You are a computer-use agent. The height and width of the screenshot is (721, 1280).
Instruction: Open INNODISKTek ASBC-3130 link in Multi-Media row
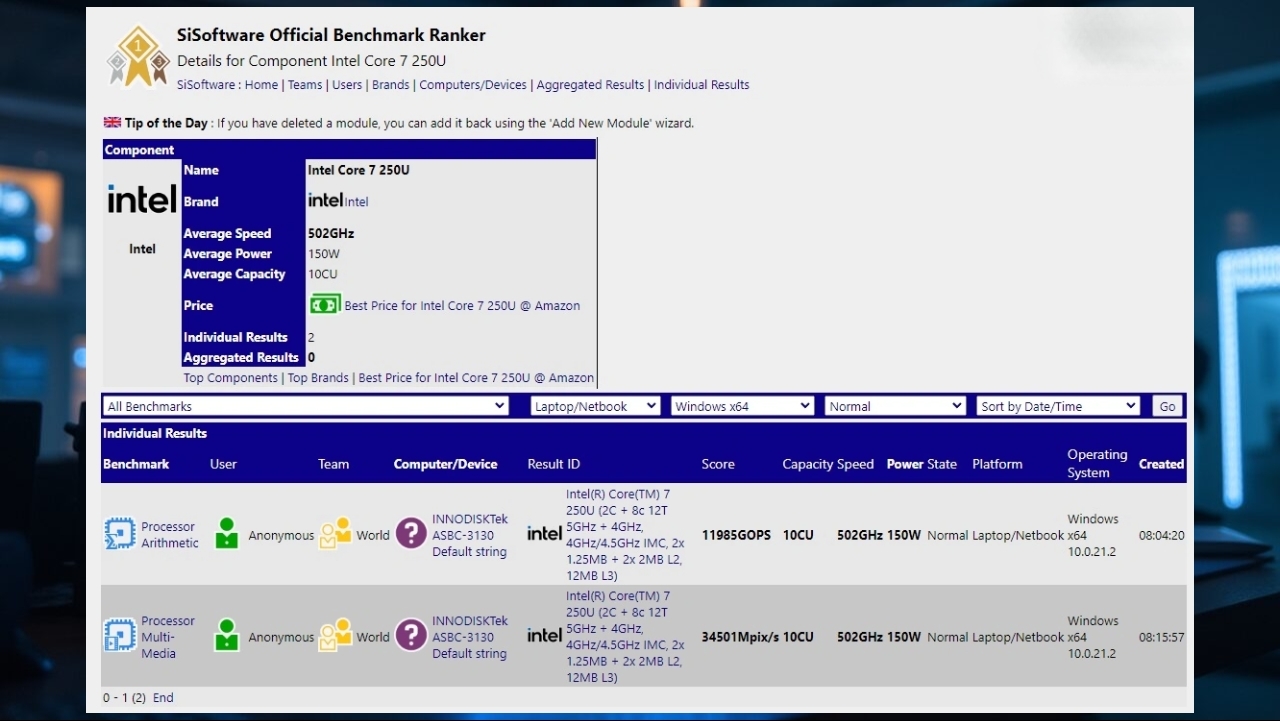pos(470,637)
